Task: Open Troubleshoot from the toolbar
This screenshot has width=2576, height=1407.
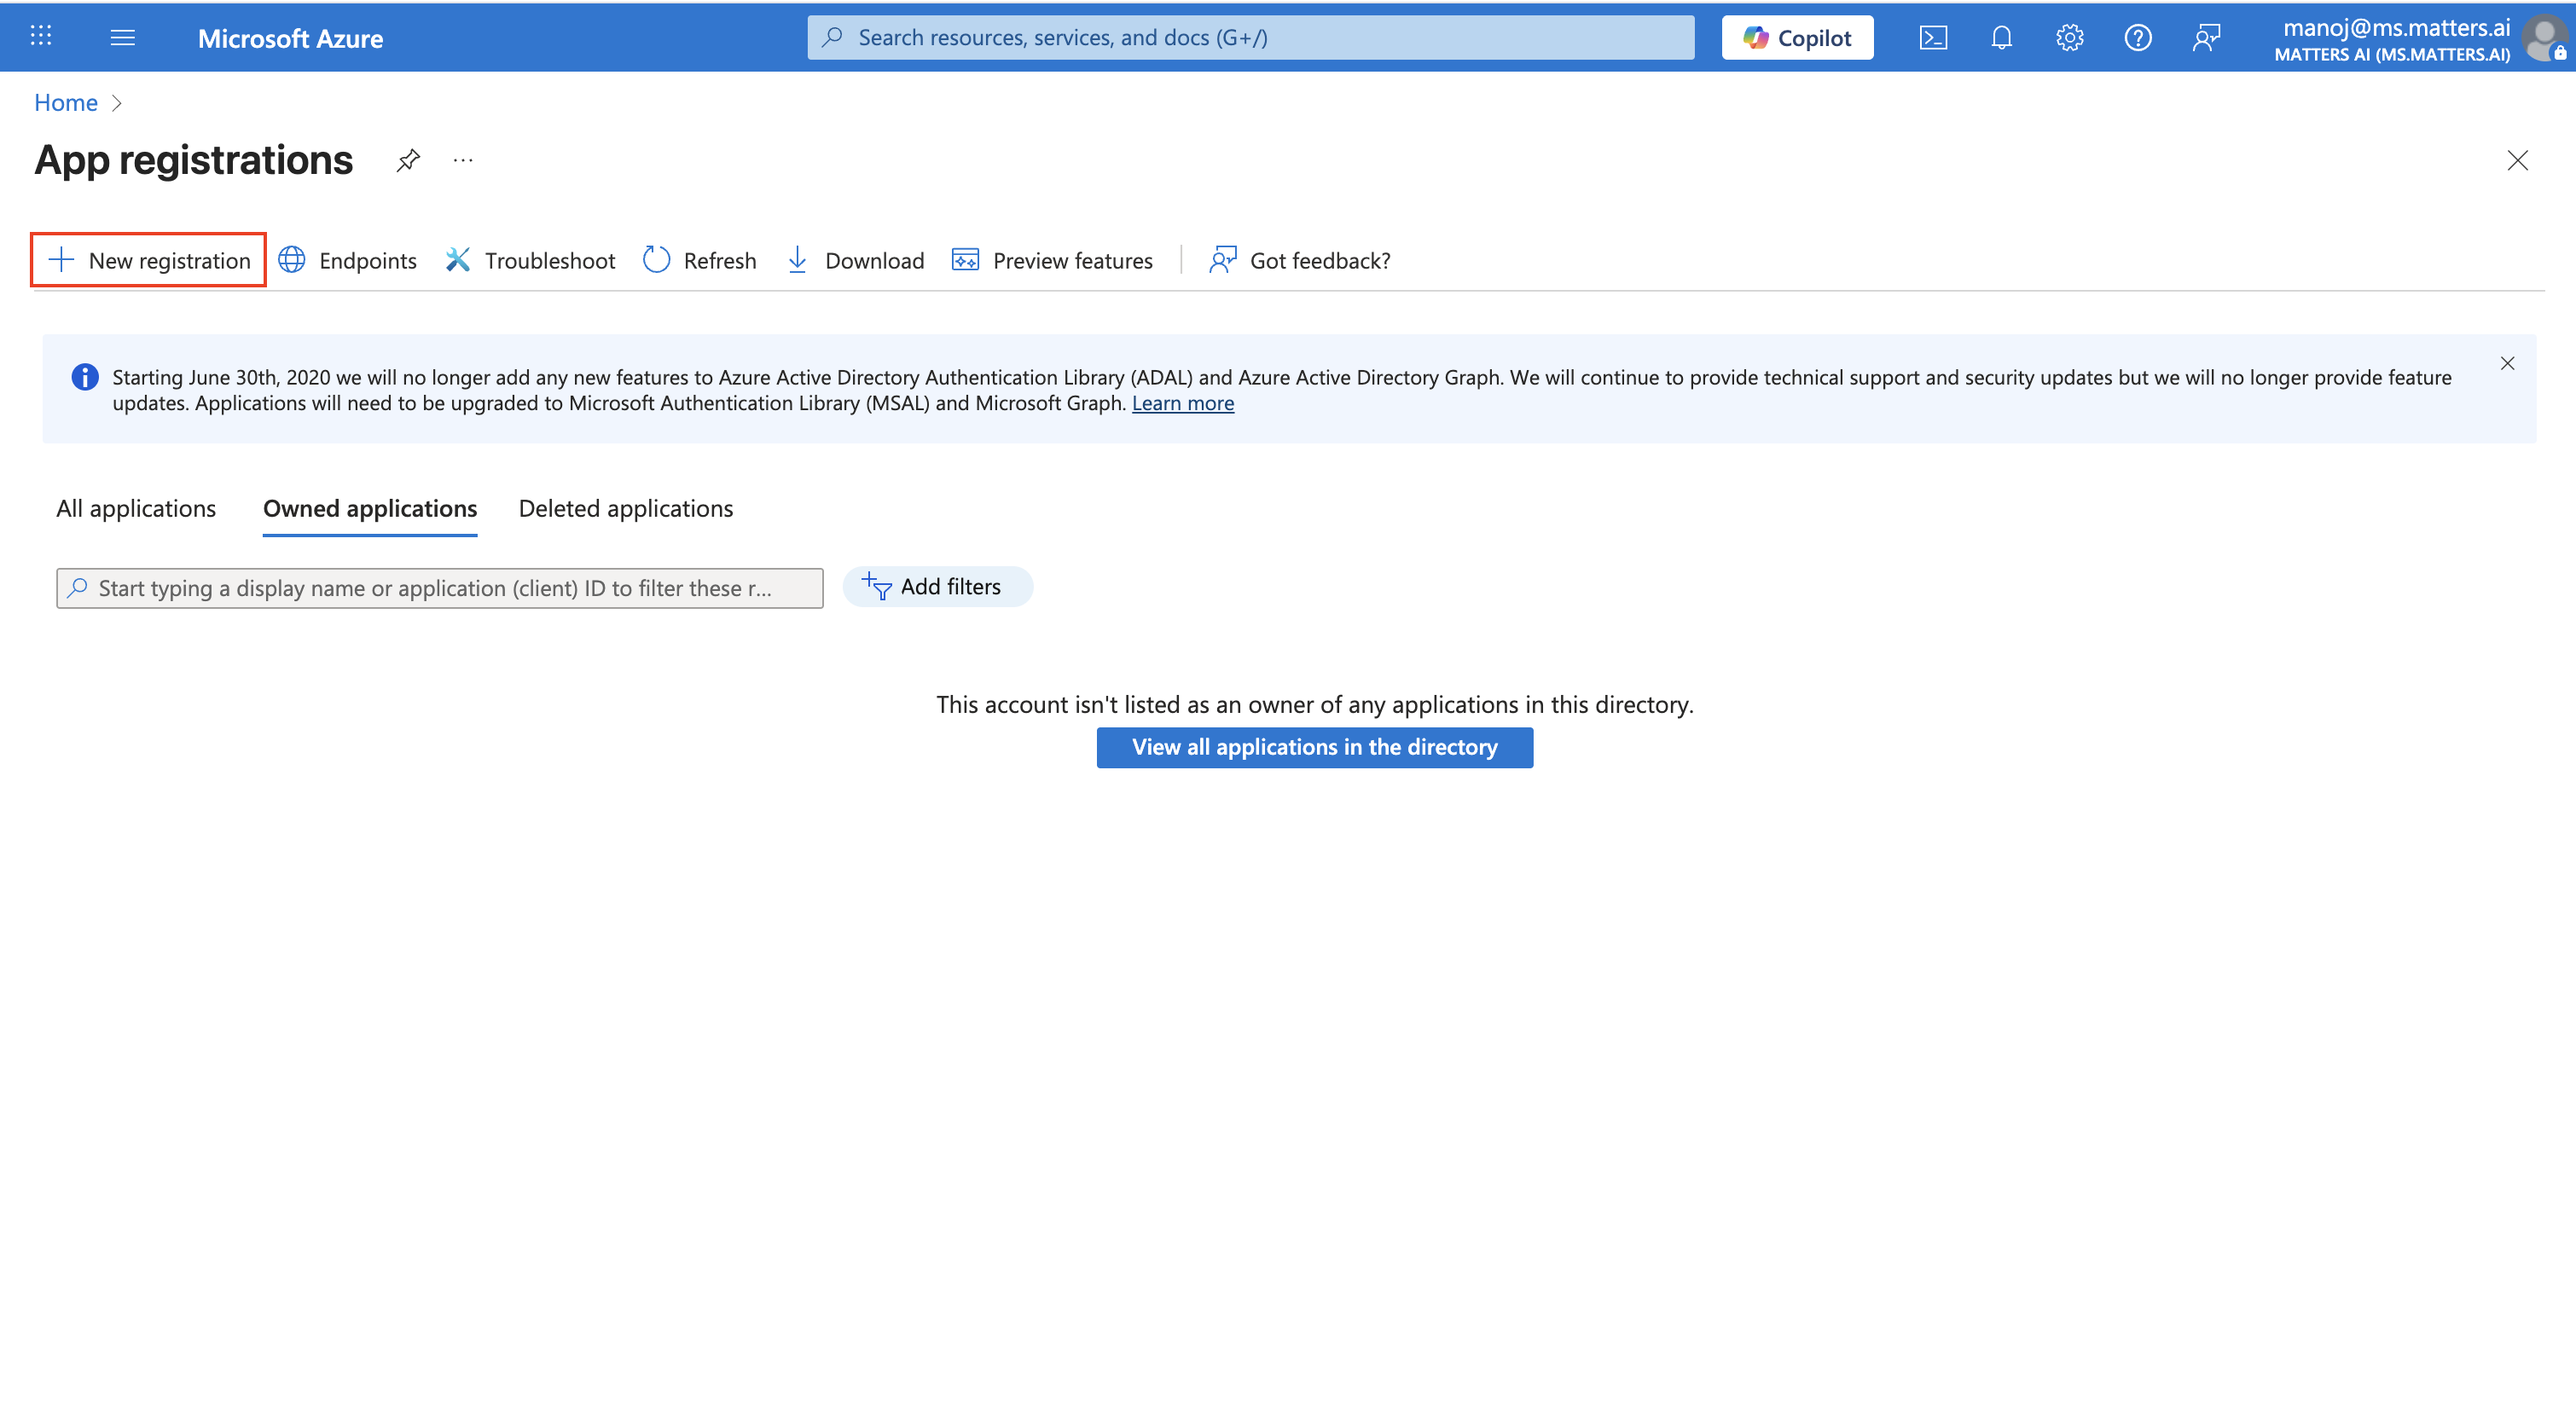Action: pyautogui.click(x=530, y=260)
